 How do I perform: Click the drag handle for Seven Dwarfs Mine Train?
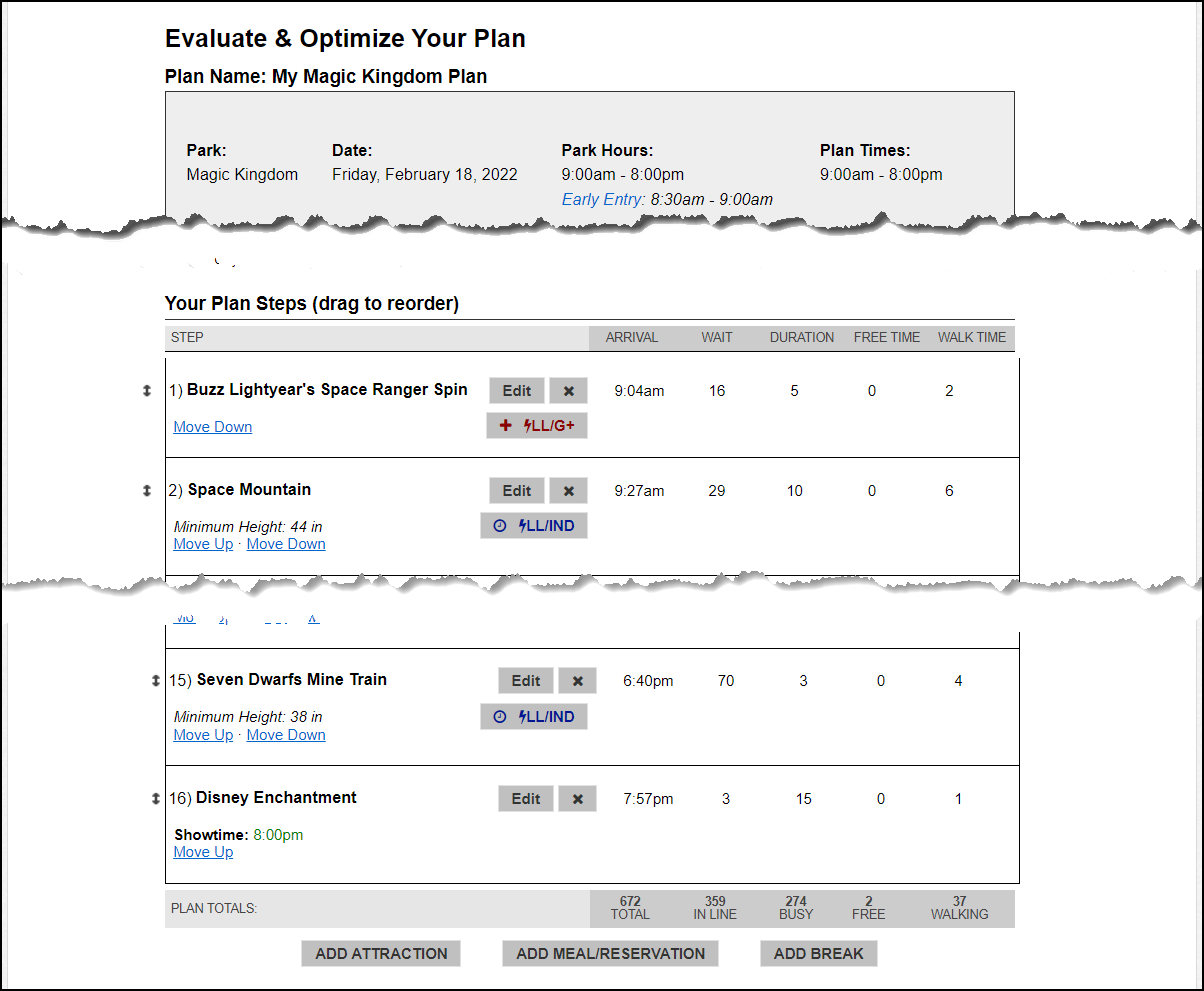155,680
